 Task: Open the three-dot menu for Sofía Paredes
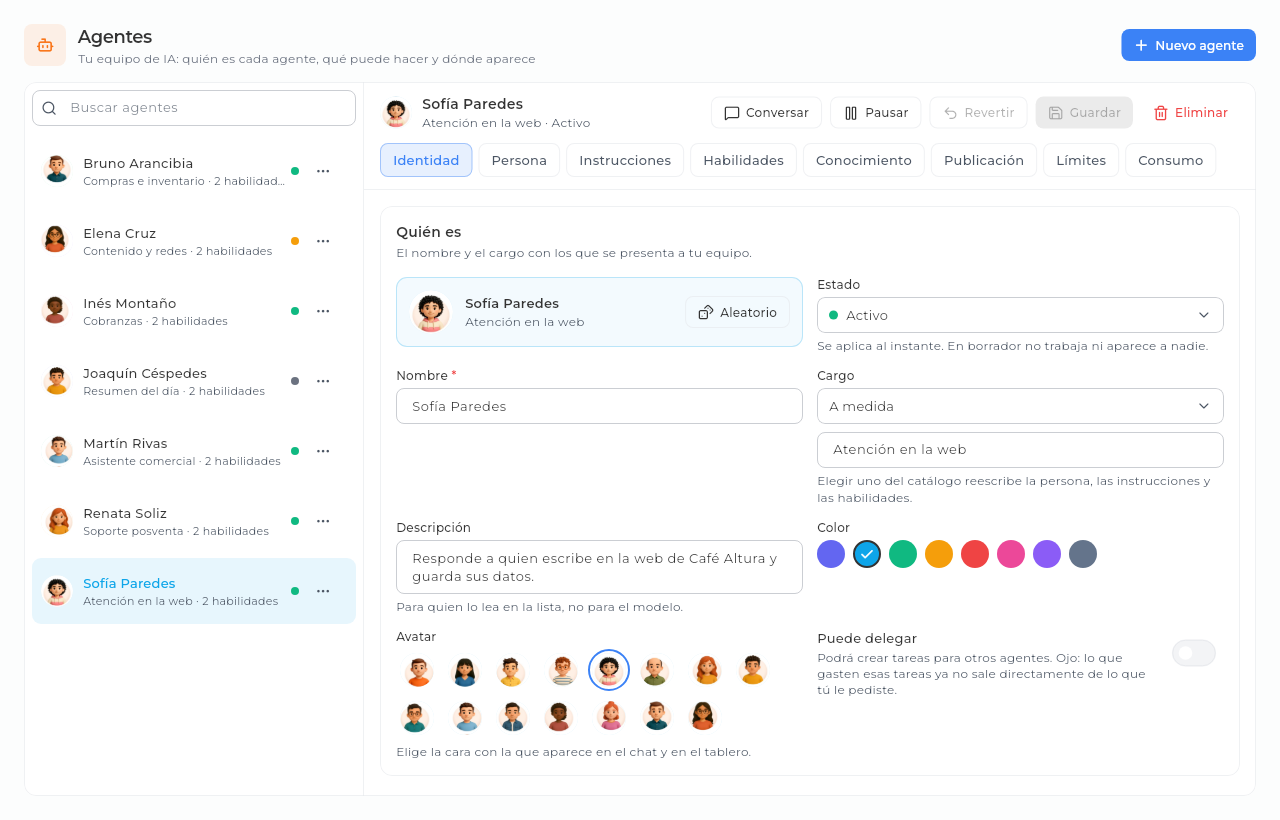click(x=323, y=591)
